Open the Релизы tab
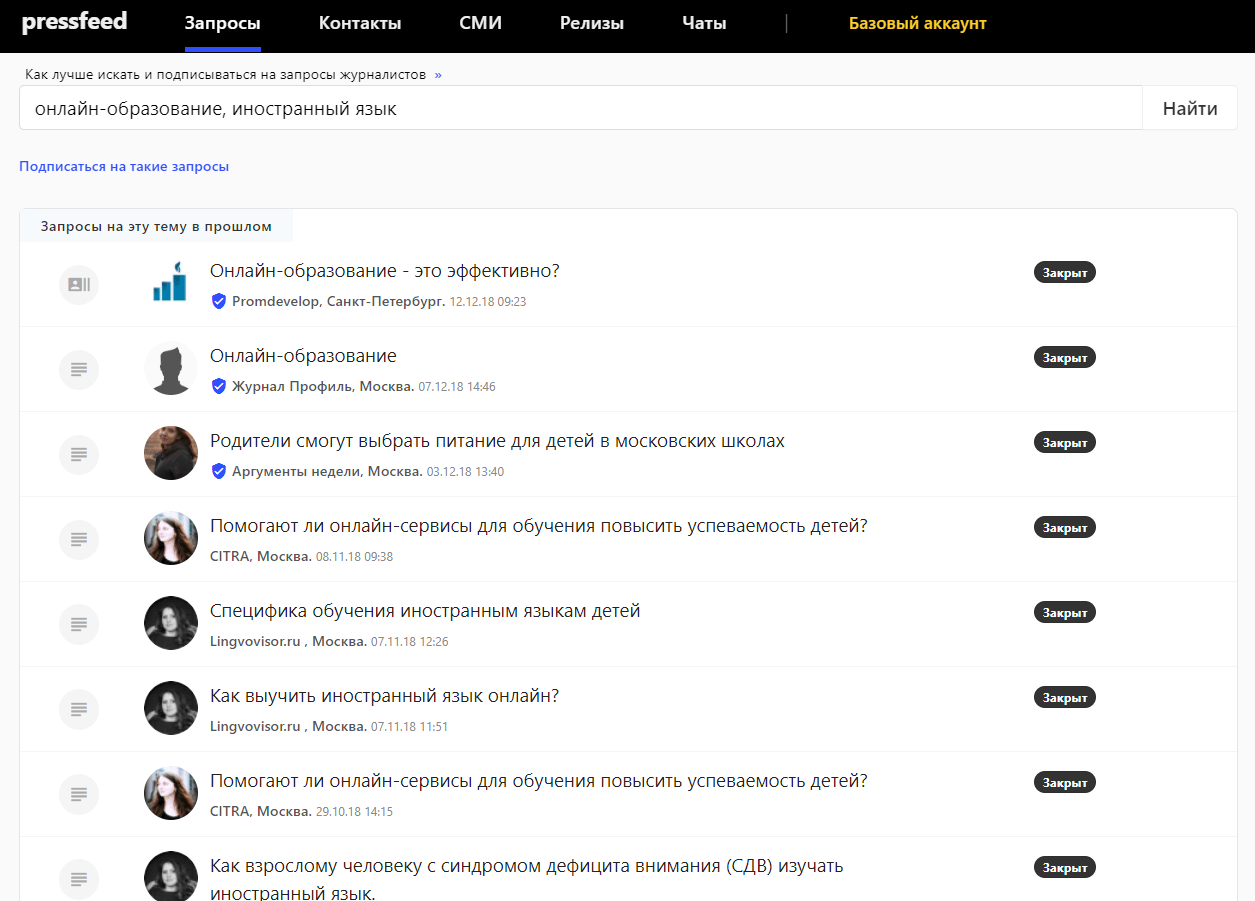 [x=592, y=24]
